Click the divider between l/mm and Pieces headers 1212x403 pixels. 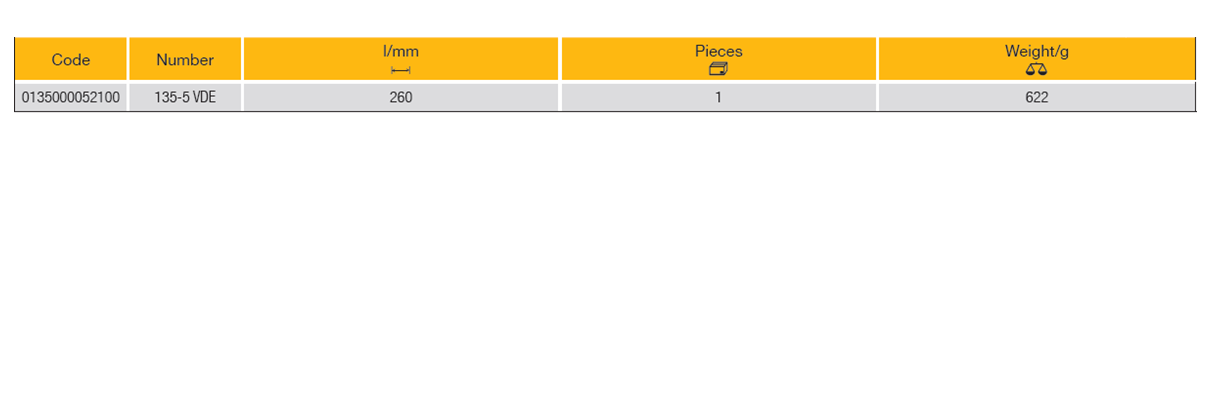point(560,60)
